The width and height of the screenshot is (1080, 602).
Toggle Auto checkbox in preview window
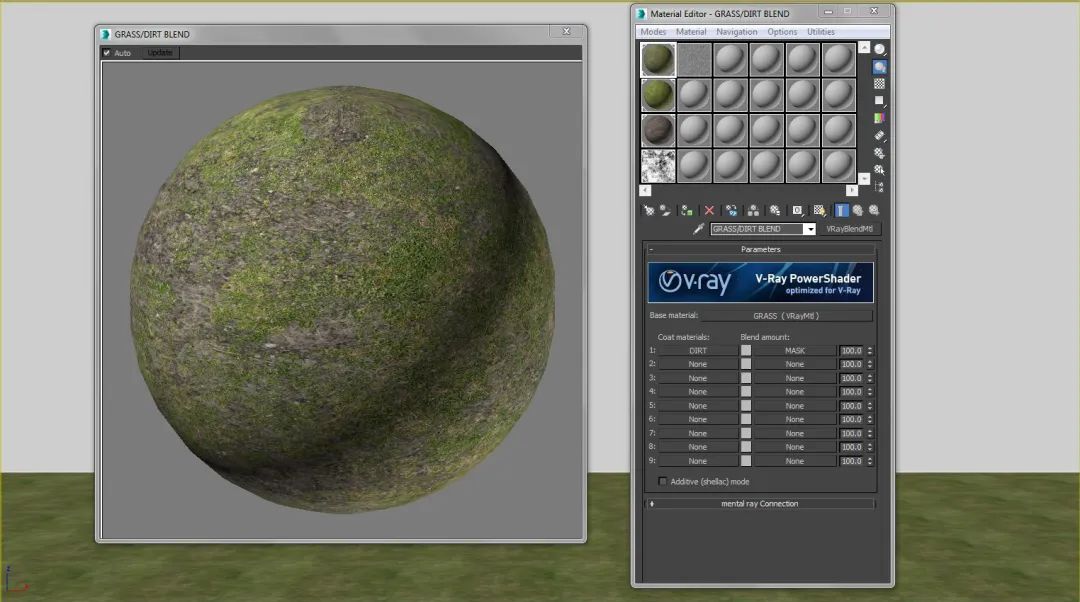pos(107,53)
